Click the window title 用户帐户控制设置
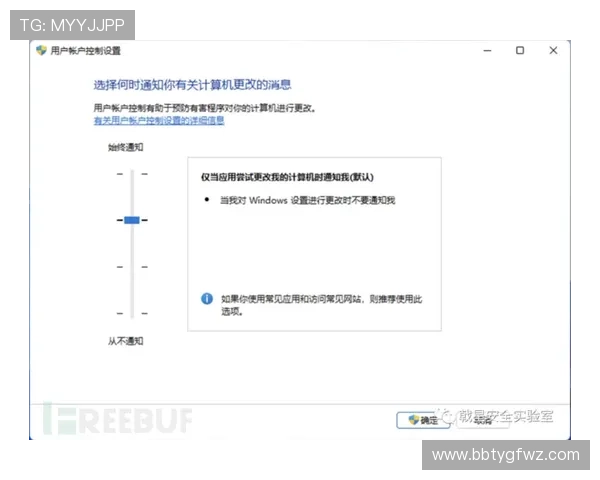The width and height of the screenshot is (600, 480). coord(86,51)
